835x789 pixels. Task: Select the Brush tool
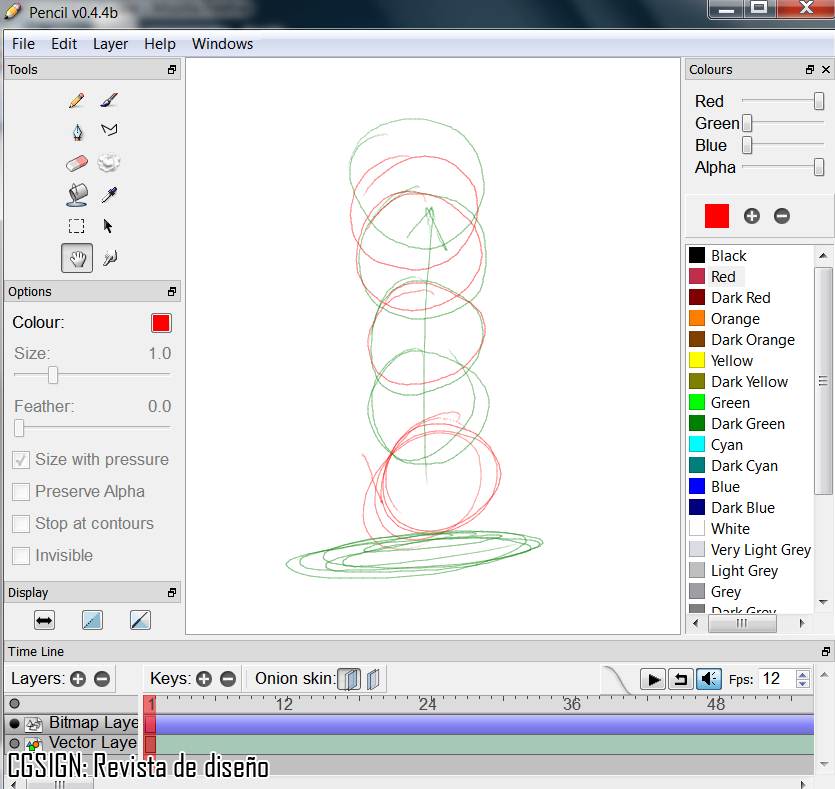pos(110,98)
